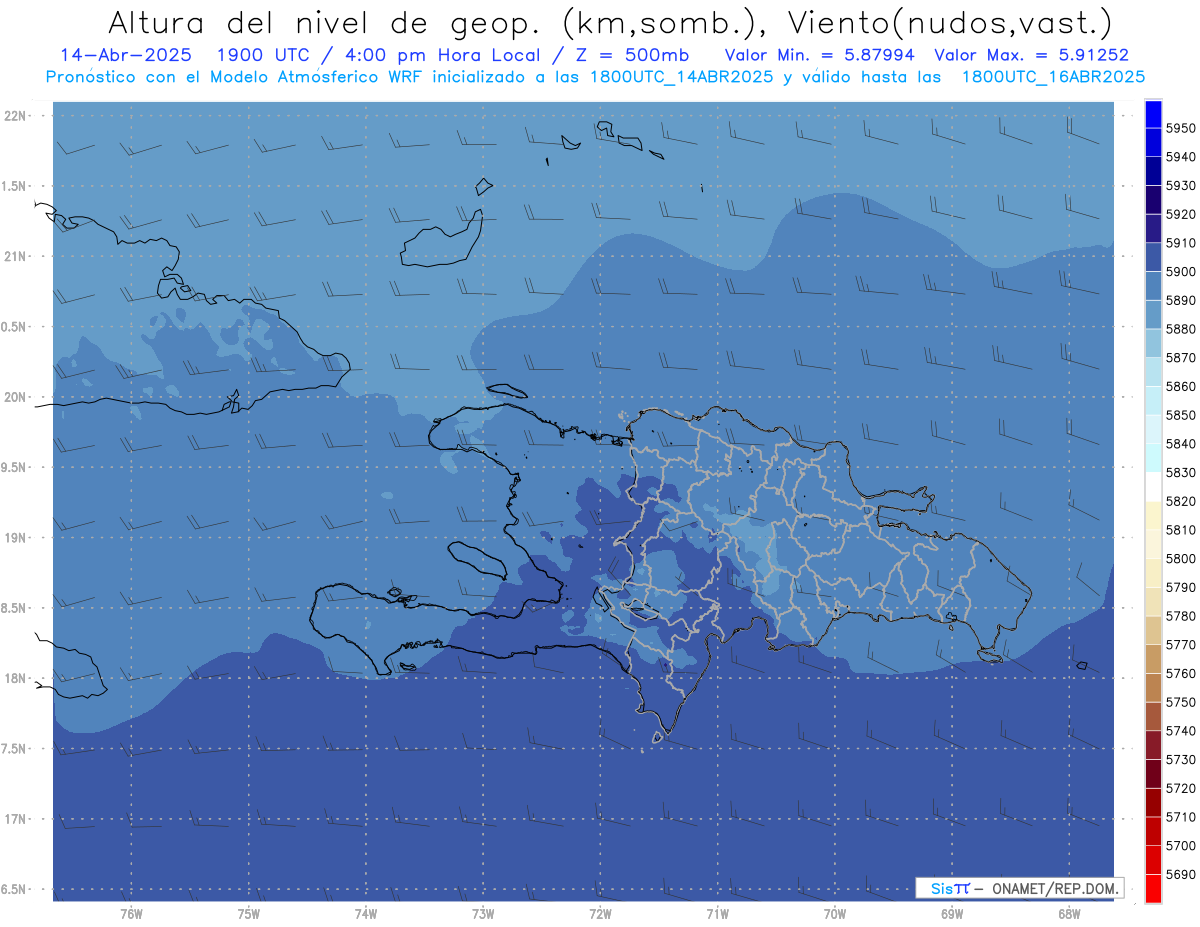Click the '17N' latitude label

pyautogui.click(x=17, y=819)
